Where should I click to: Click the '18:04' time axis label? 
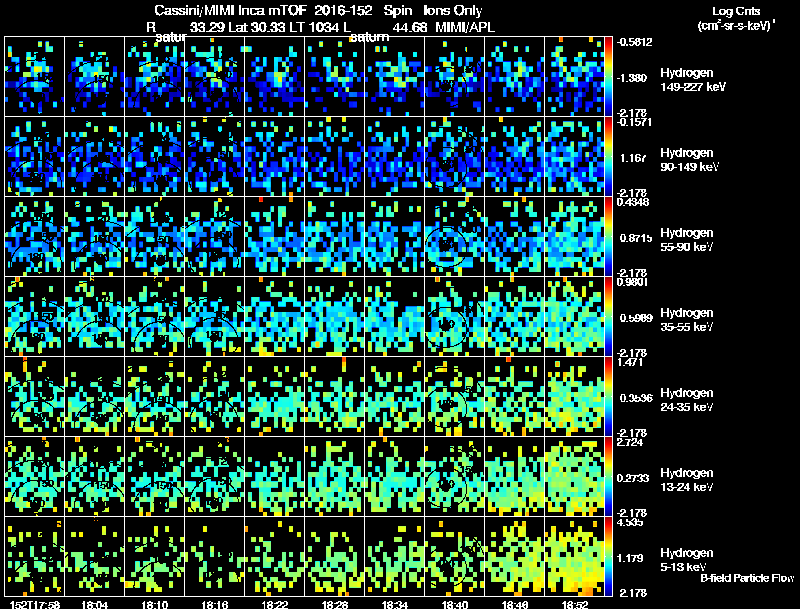94,604
